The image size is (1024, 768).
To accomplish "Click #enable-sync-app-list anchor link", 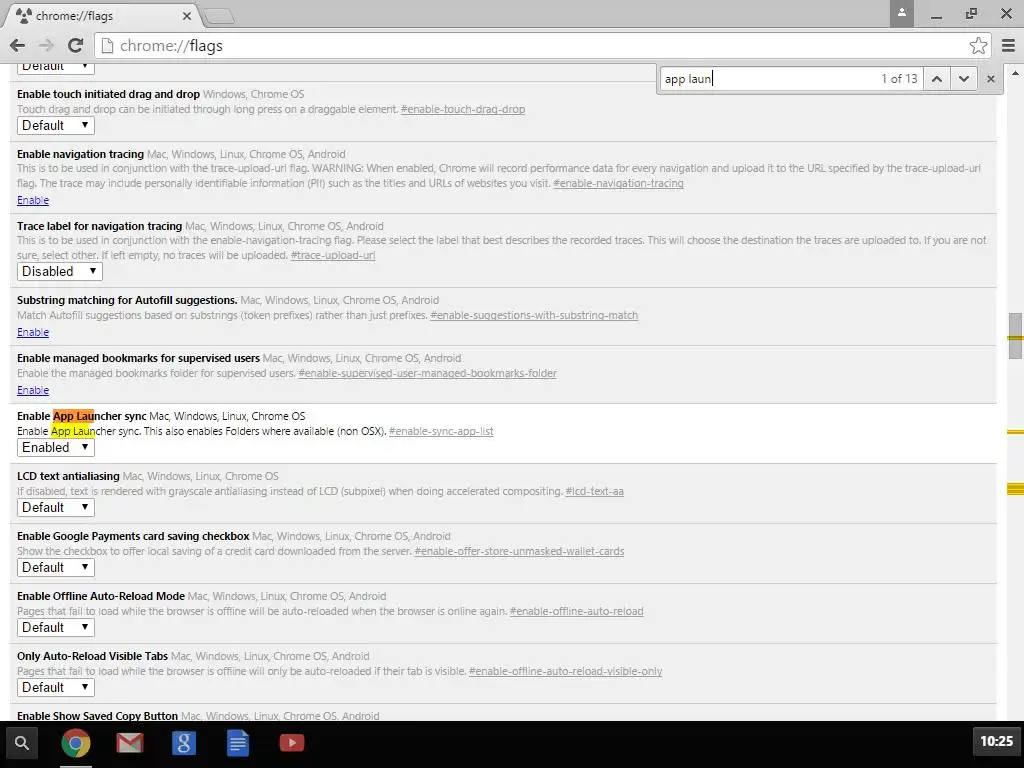I will [x=441, y=432].
